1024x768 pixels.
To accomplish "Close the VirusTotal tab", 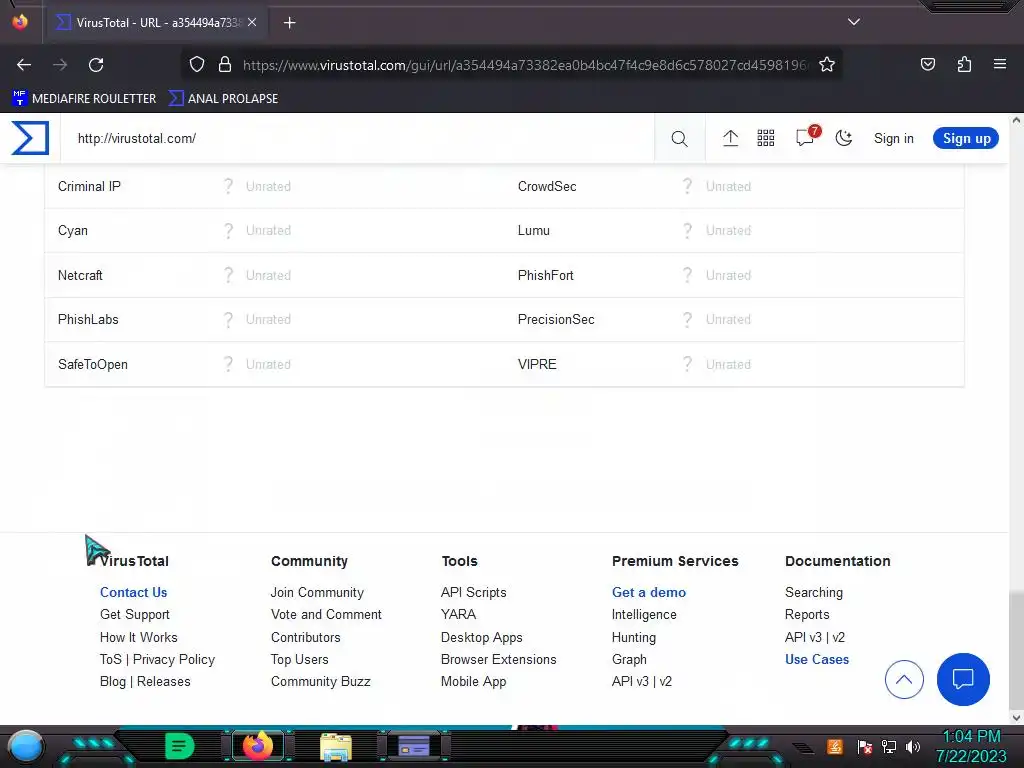I will tap(252, 23).
